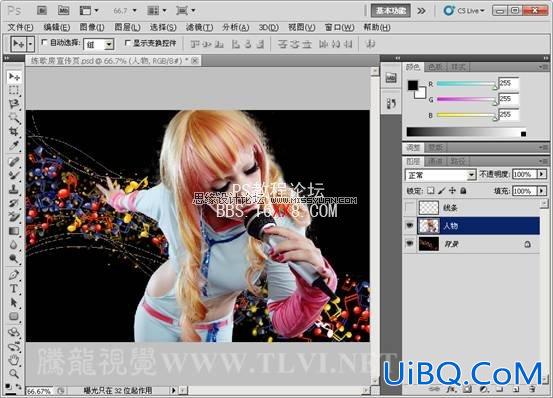Screen dimensions: 553x398
Task: Open the 编辑(E) menu
Action: [56, 27]
